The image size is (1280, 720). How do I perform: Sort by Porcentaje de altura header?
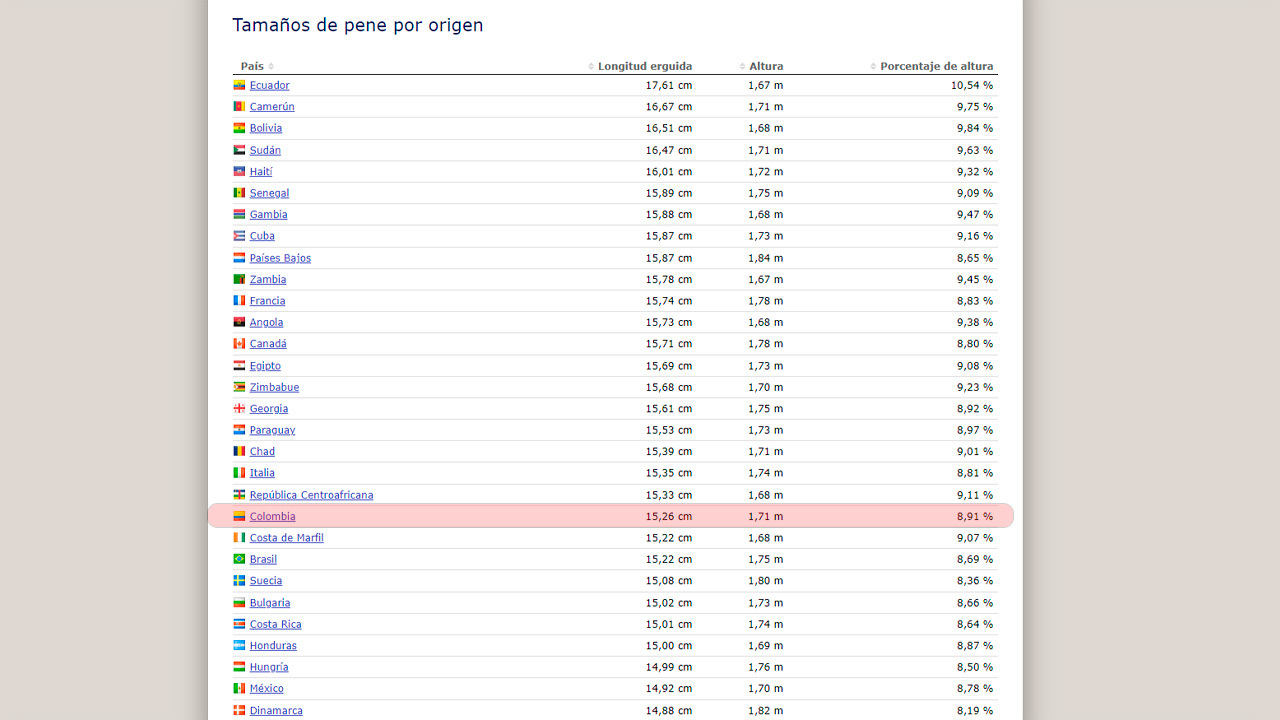[x=932, y=66]
